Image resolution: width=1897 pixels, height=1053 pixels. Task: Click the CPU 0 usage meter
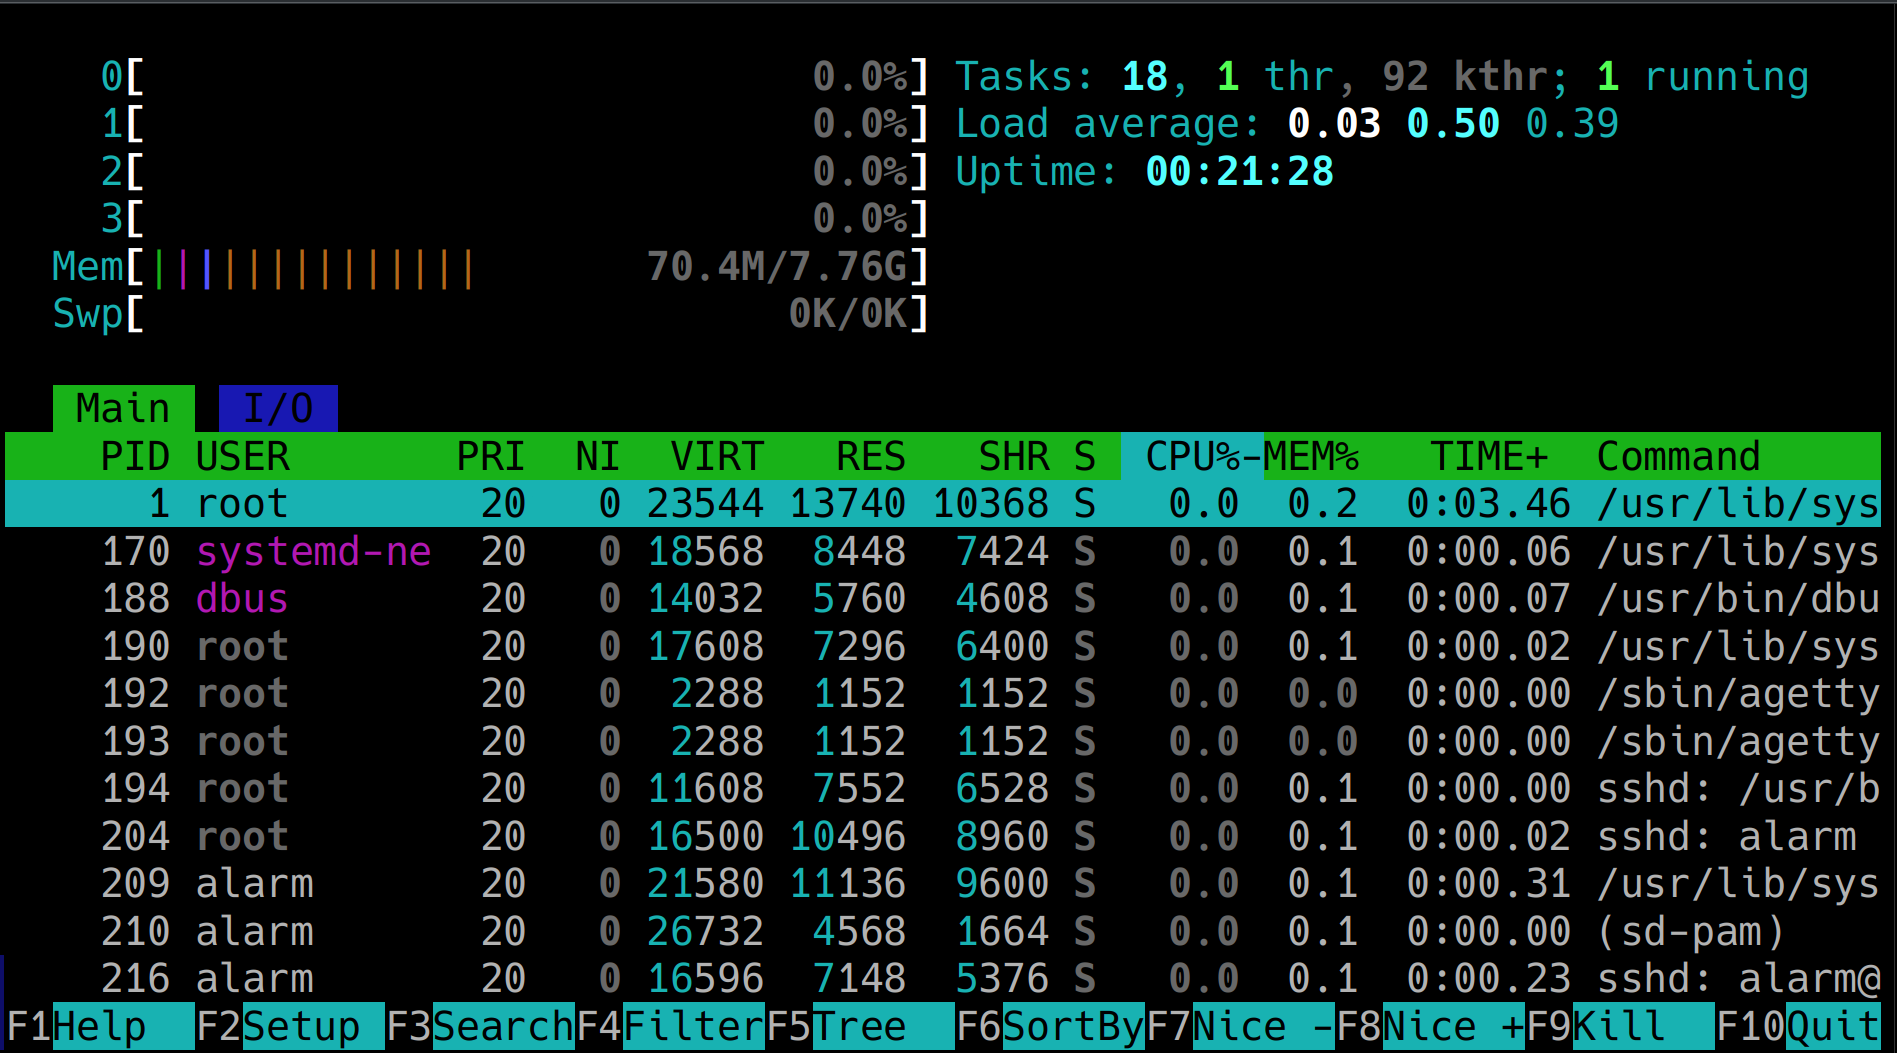[515, 76]
